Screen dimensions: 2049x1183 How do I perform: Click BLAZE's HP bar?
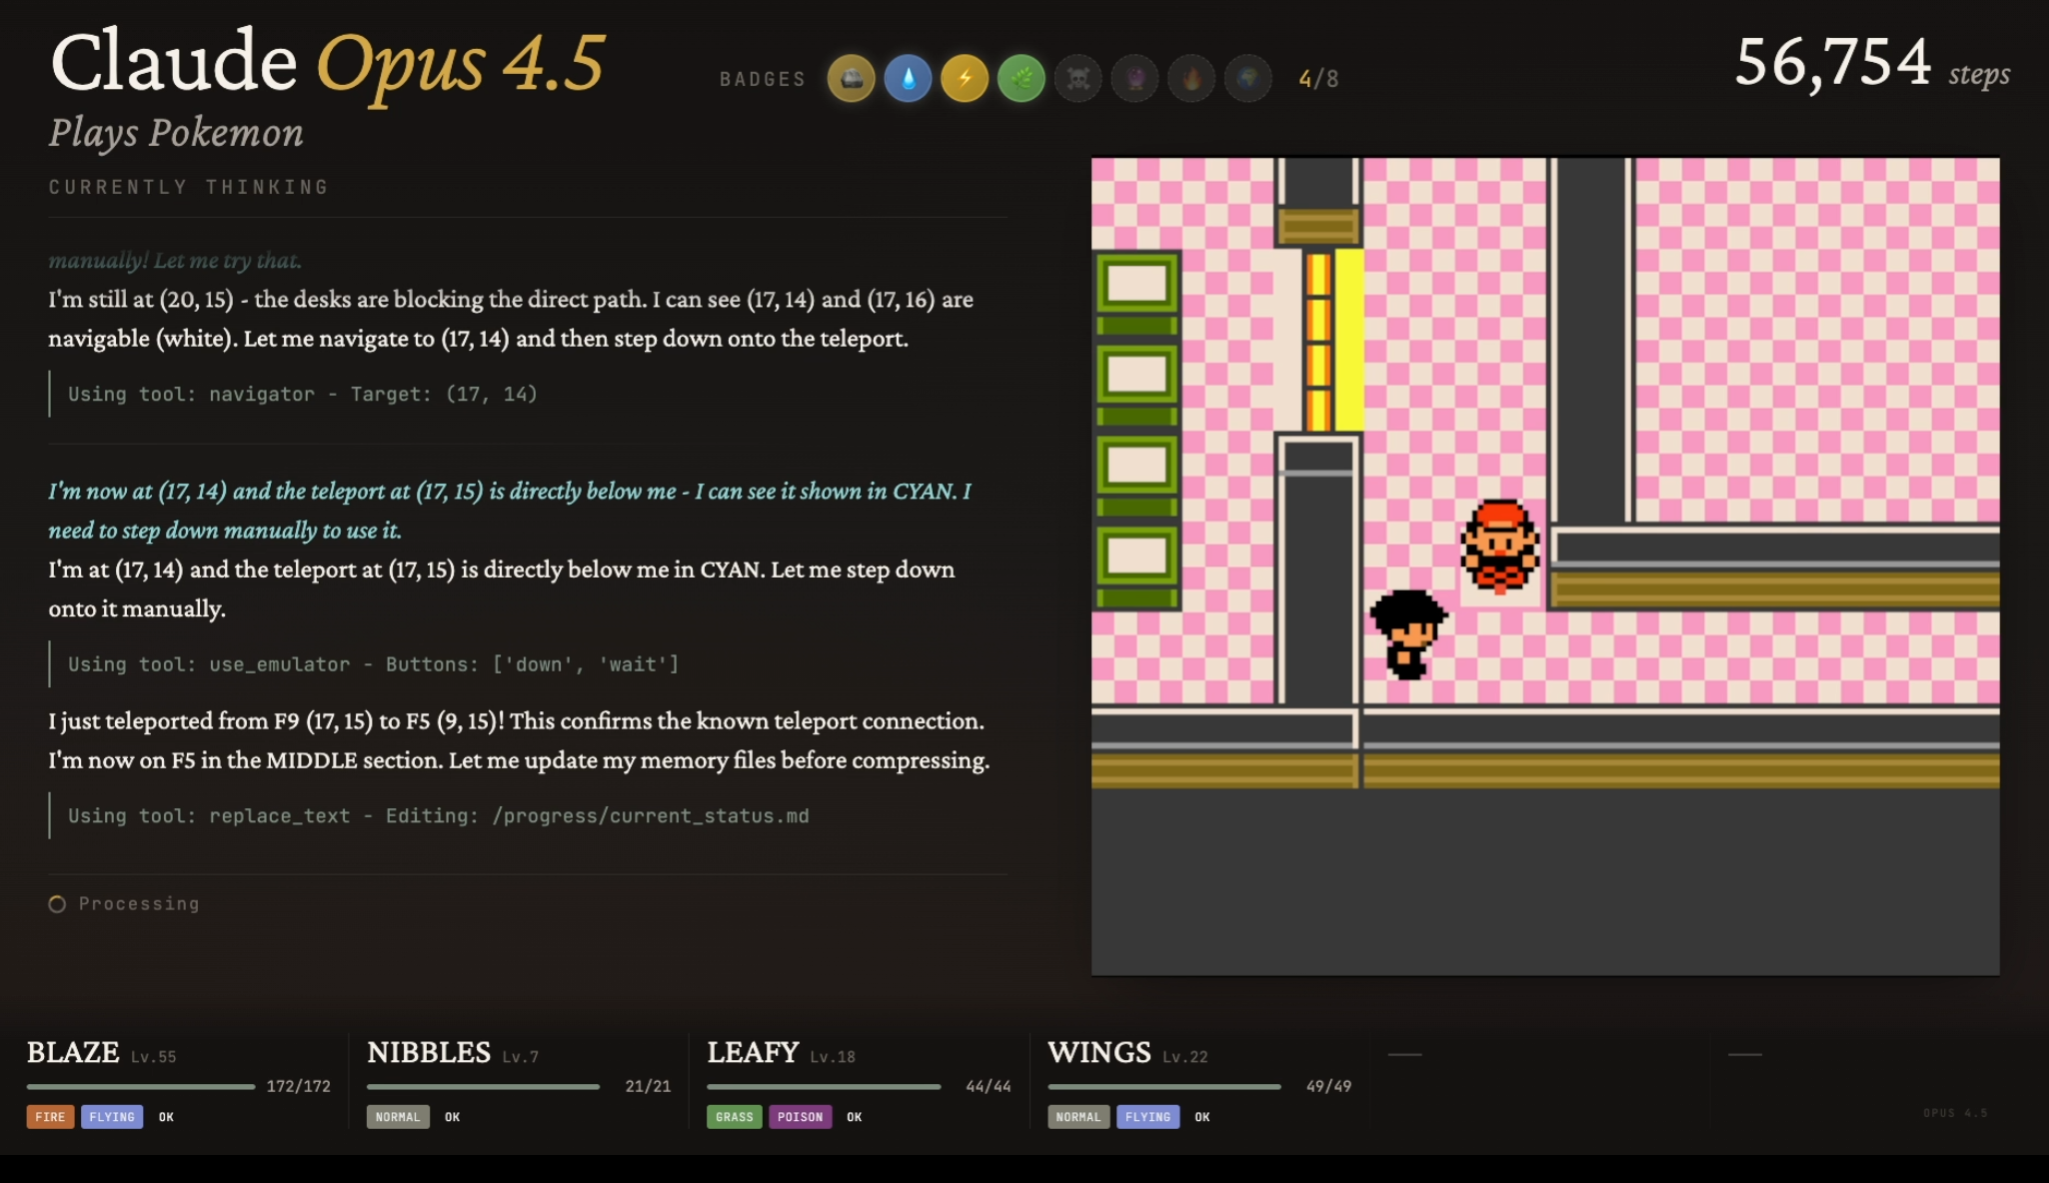point(141,1086)
